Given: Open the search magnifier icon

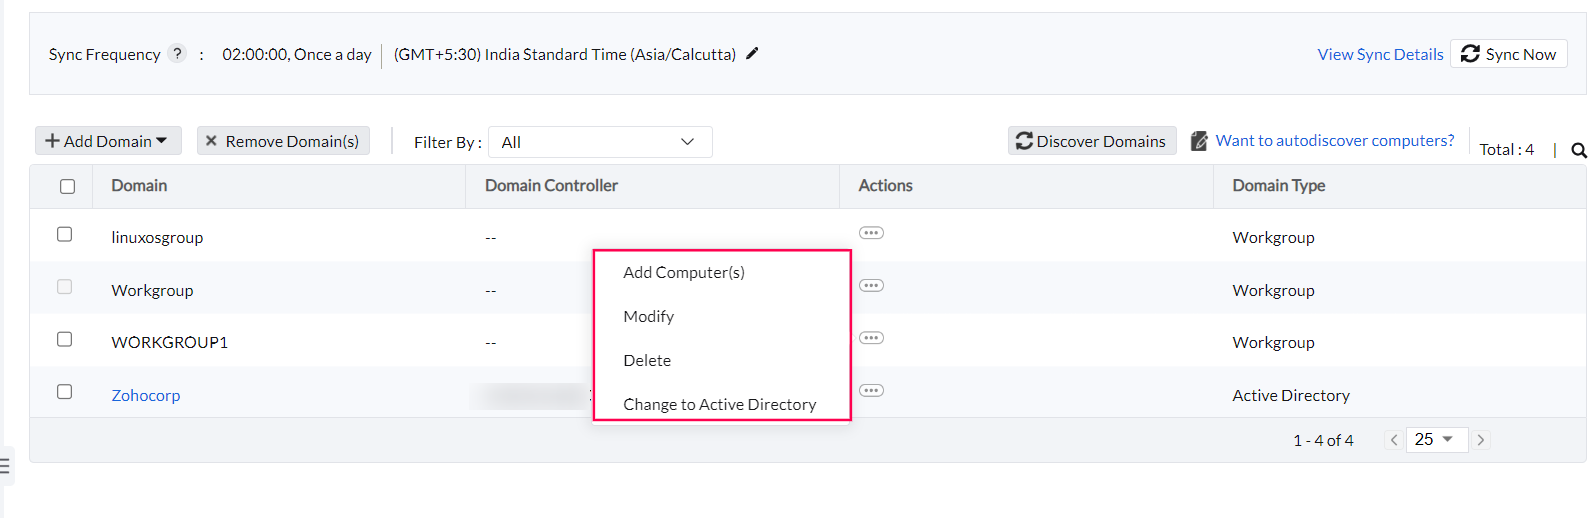Looking at the screenshot, I should coord(1579,150).
